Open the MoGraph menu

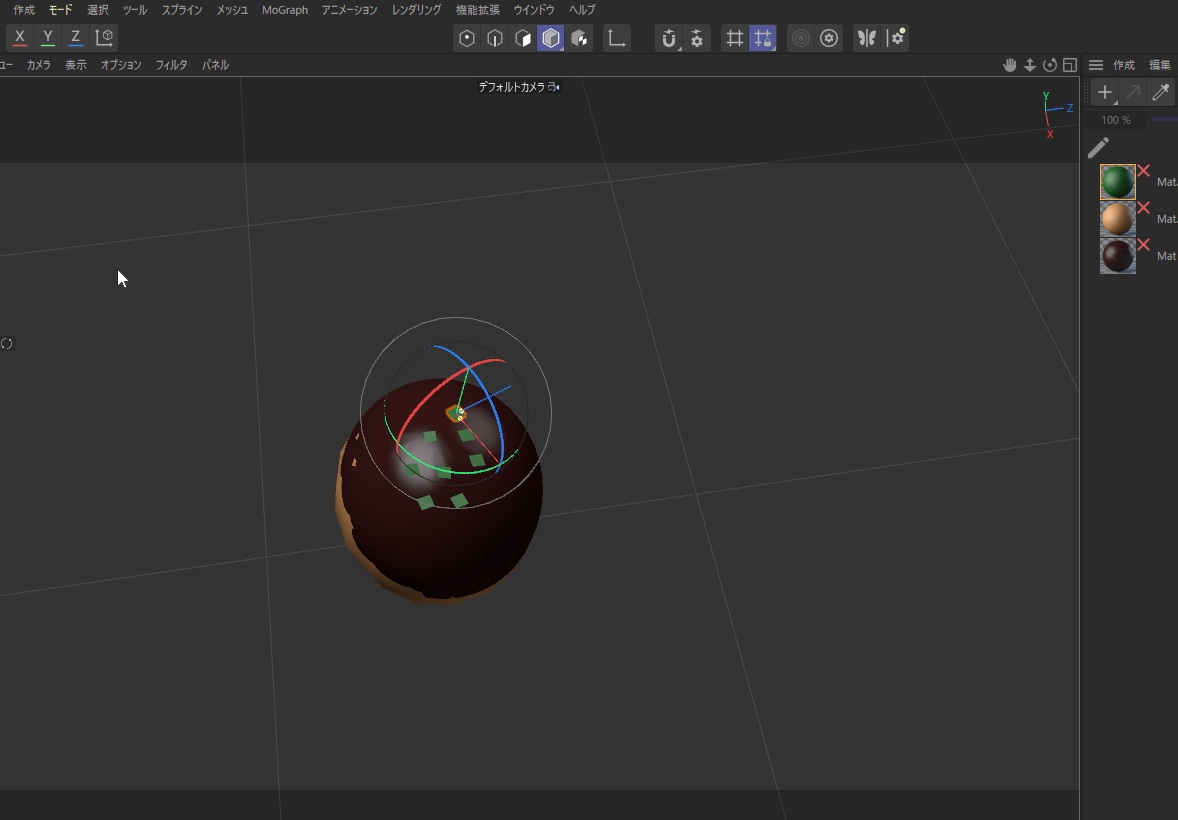pyautogui.click(x=284, y=10)
